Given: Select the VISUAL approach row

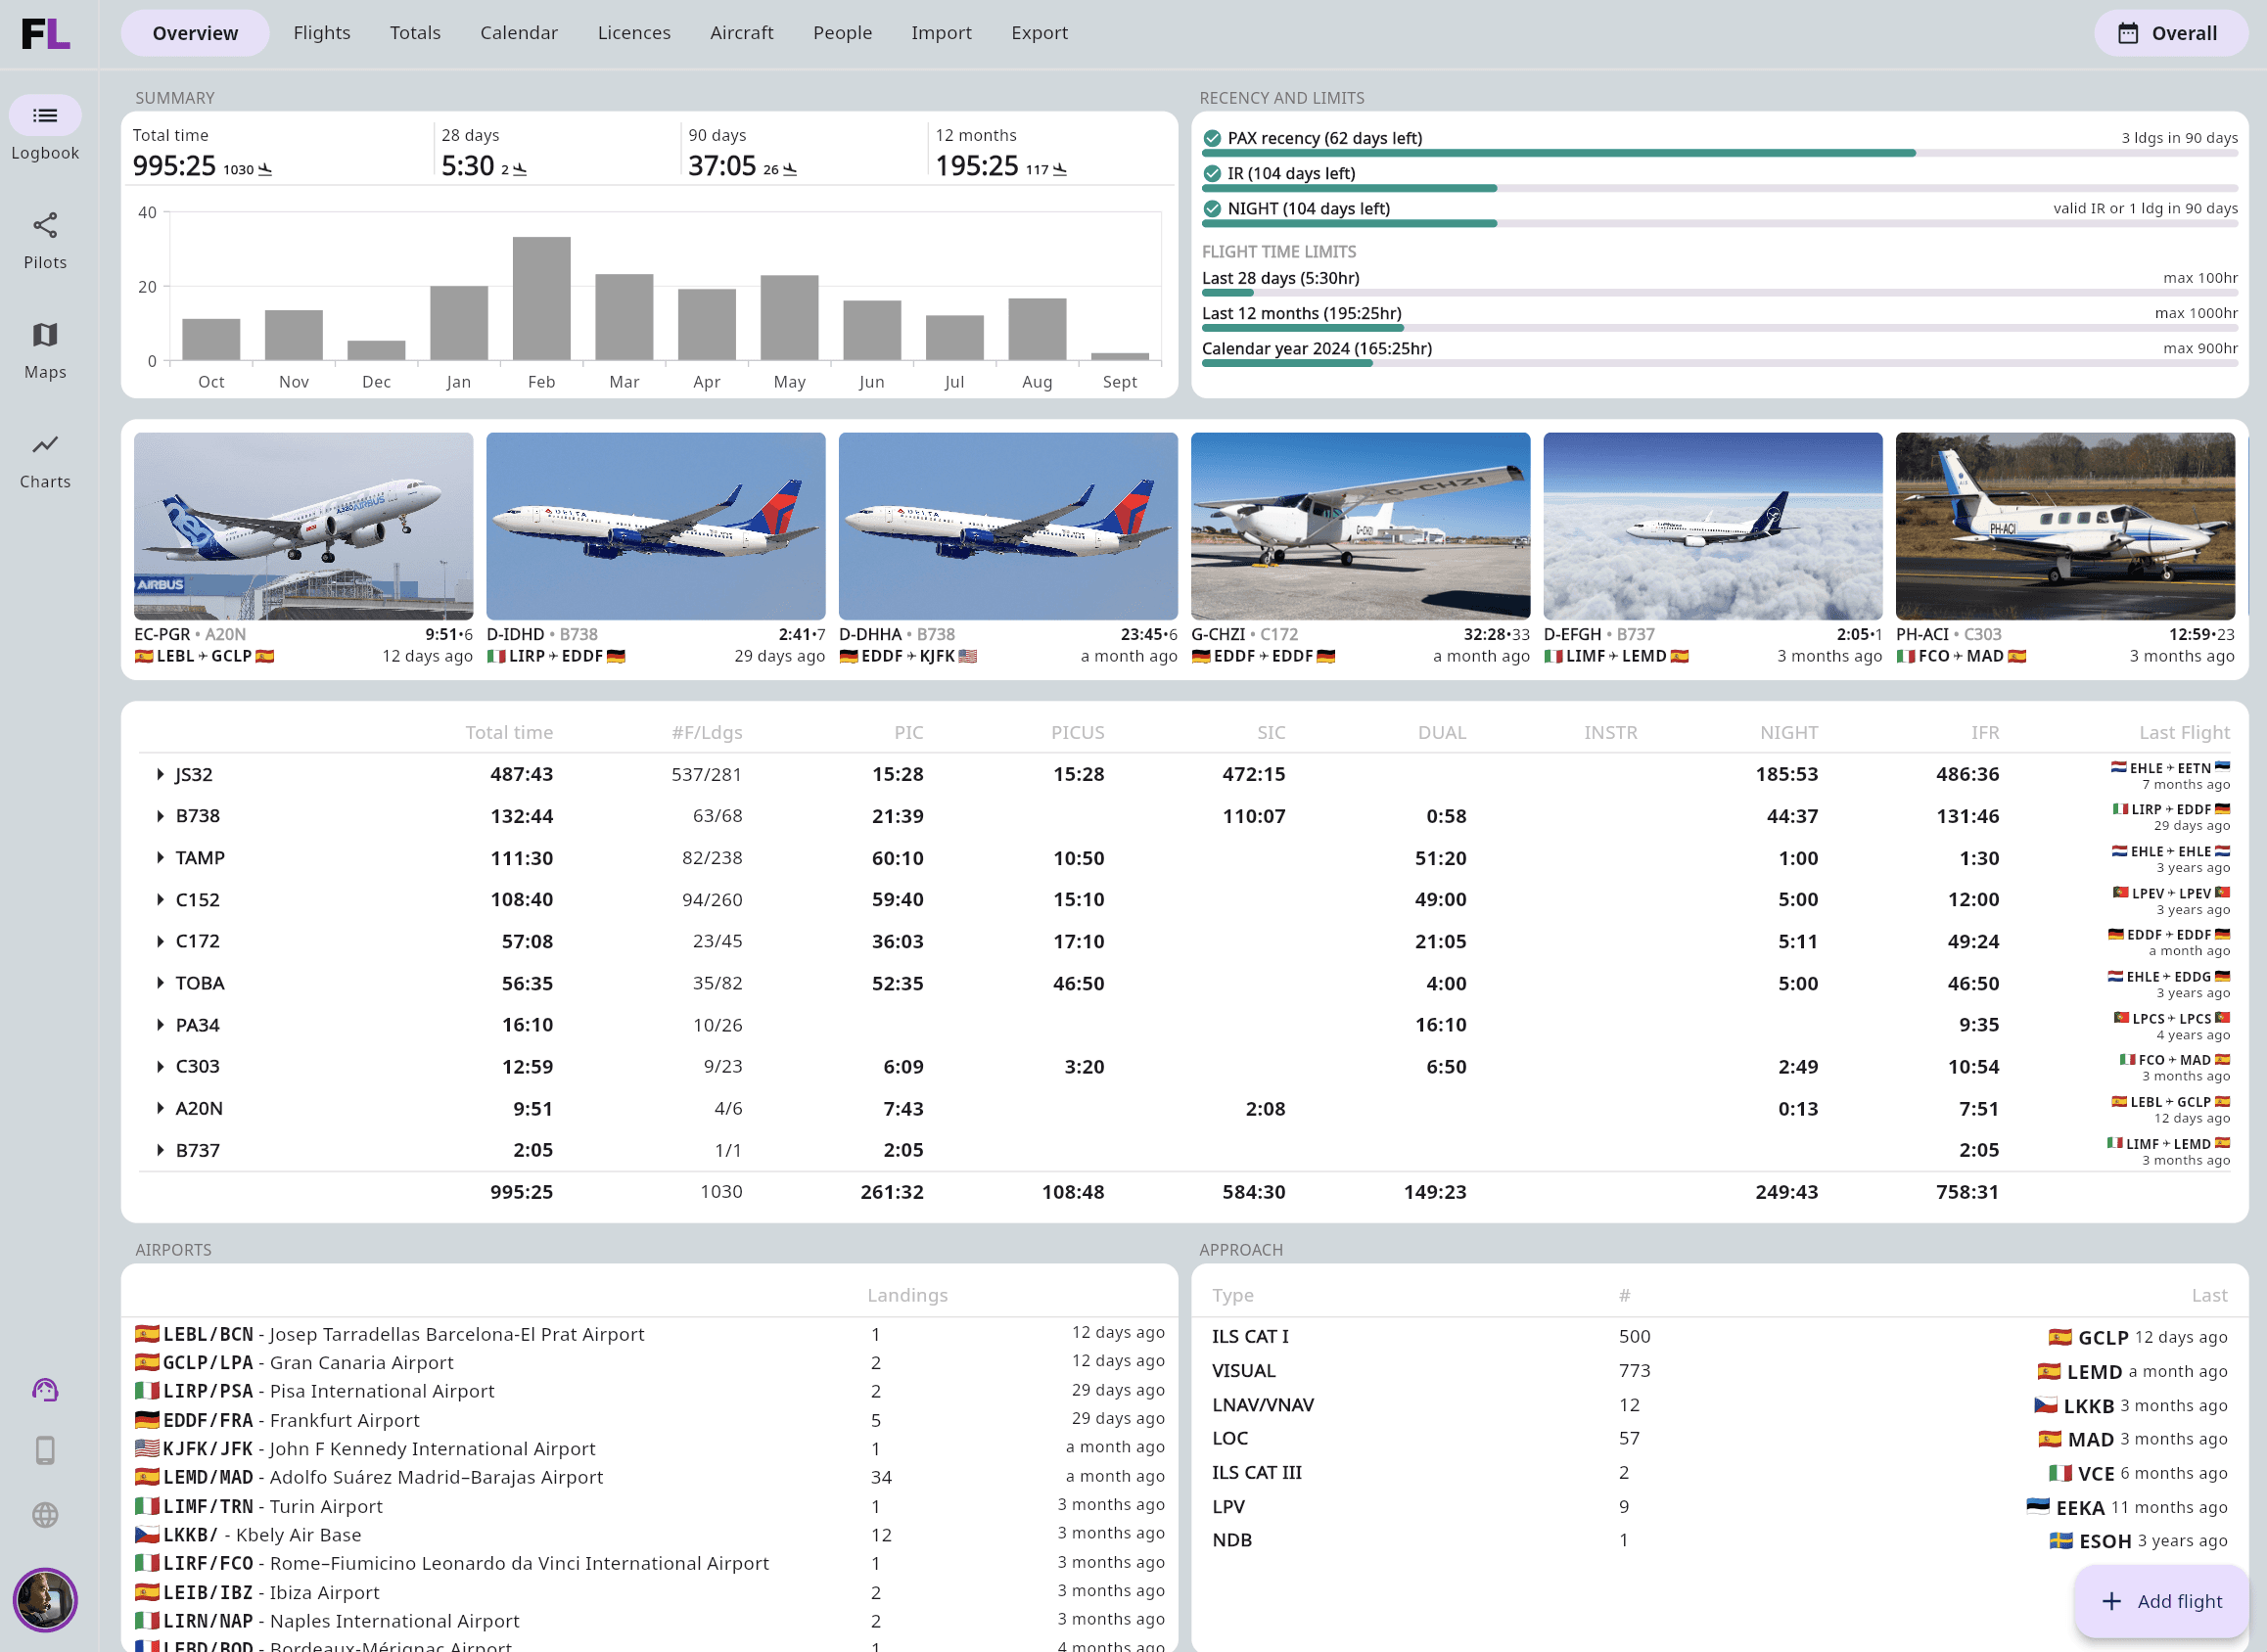Looking at the screenshot, I should (1720, 1371).
